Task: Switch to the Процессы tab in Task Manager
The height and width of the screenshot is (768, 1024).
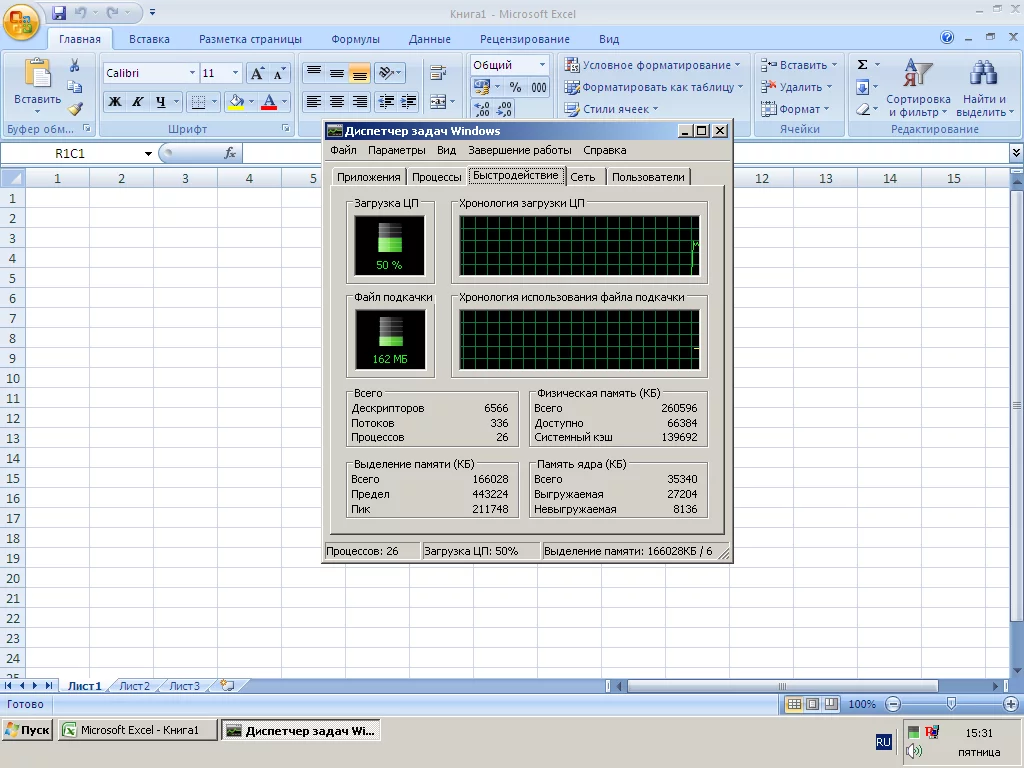Action: click(436, 177)
